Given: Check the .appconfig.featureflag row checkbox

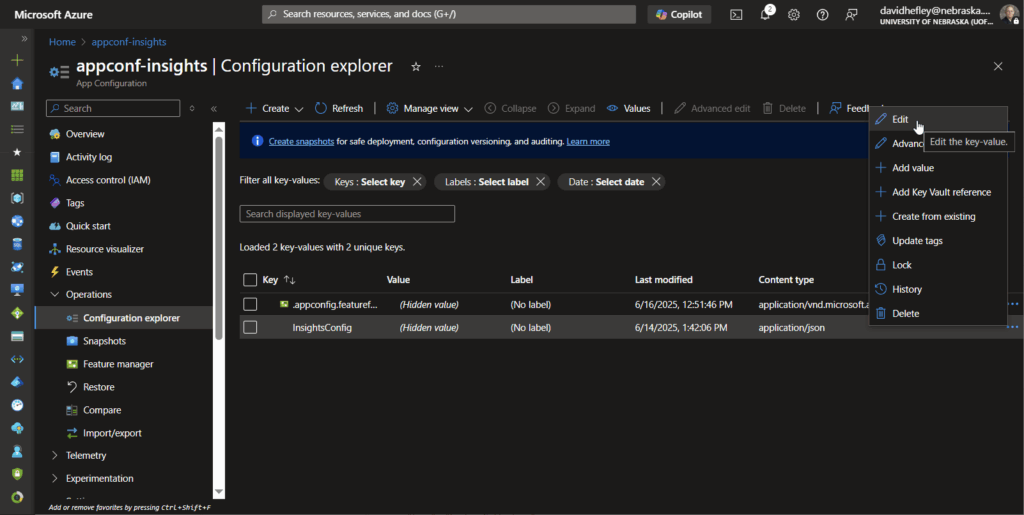Looking at the screenshot, I should point(250,303).
